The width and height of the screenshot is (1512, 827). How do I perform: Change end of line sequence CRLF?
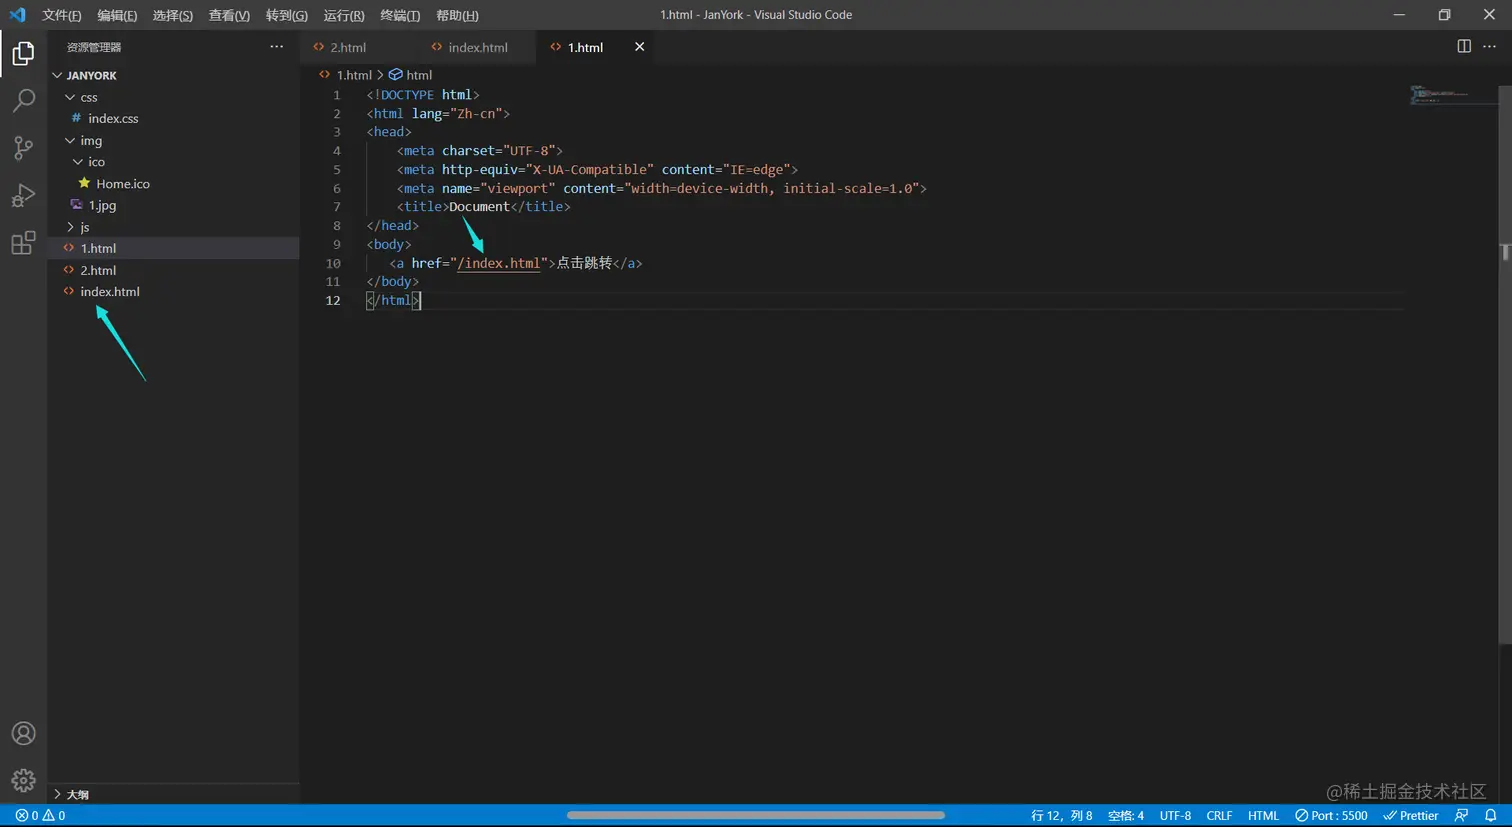[x=1219, y=816]
